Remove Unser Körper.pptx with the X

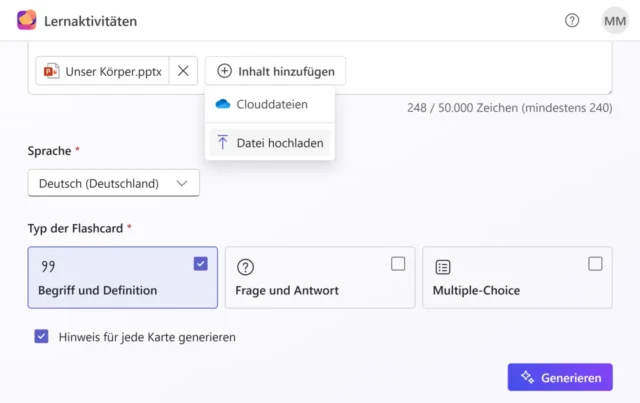pyautogui.click(x=183, y=71)
